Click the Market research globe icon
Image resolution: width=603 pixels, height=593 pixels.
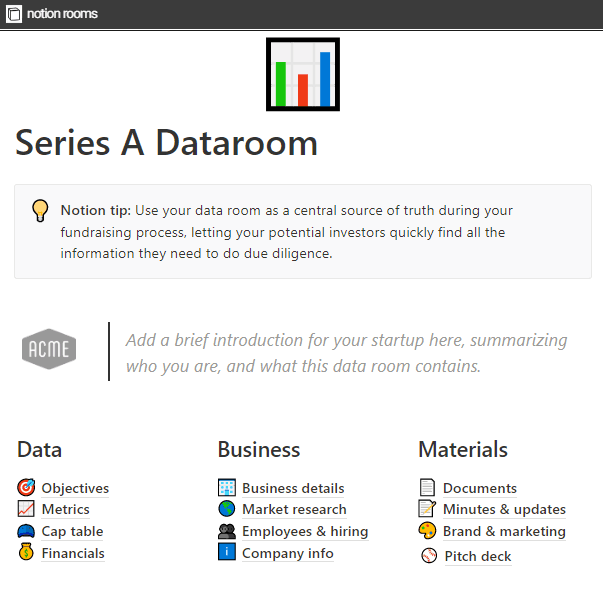click(x=227, y=508)
